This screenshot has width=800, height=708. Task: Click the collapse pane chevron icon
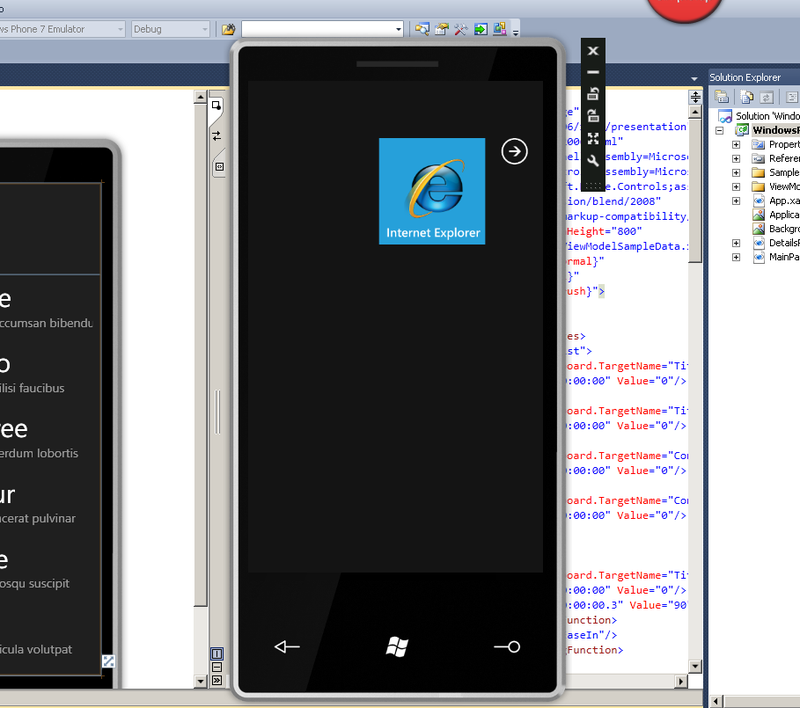click(217, 680)
